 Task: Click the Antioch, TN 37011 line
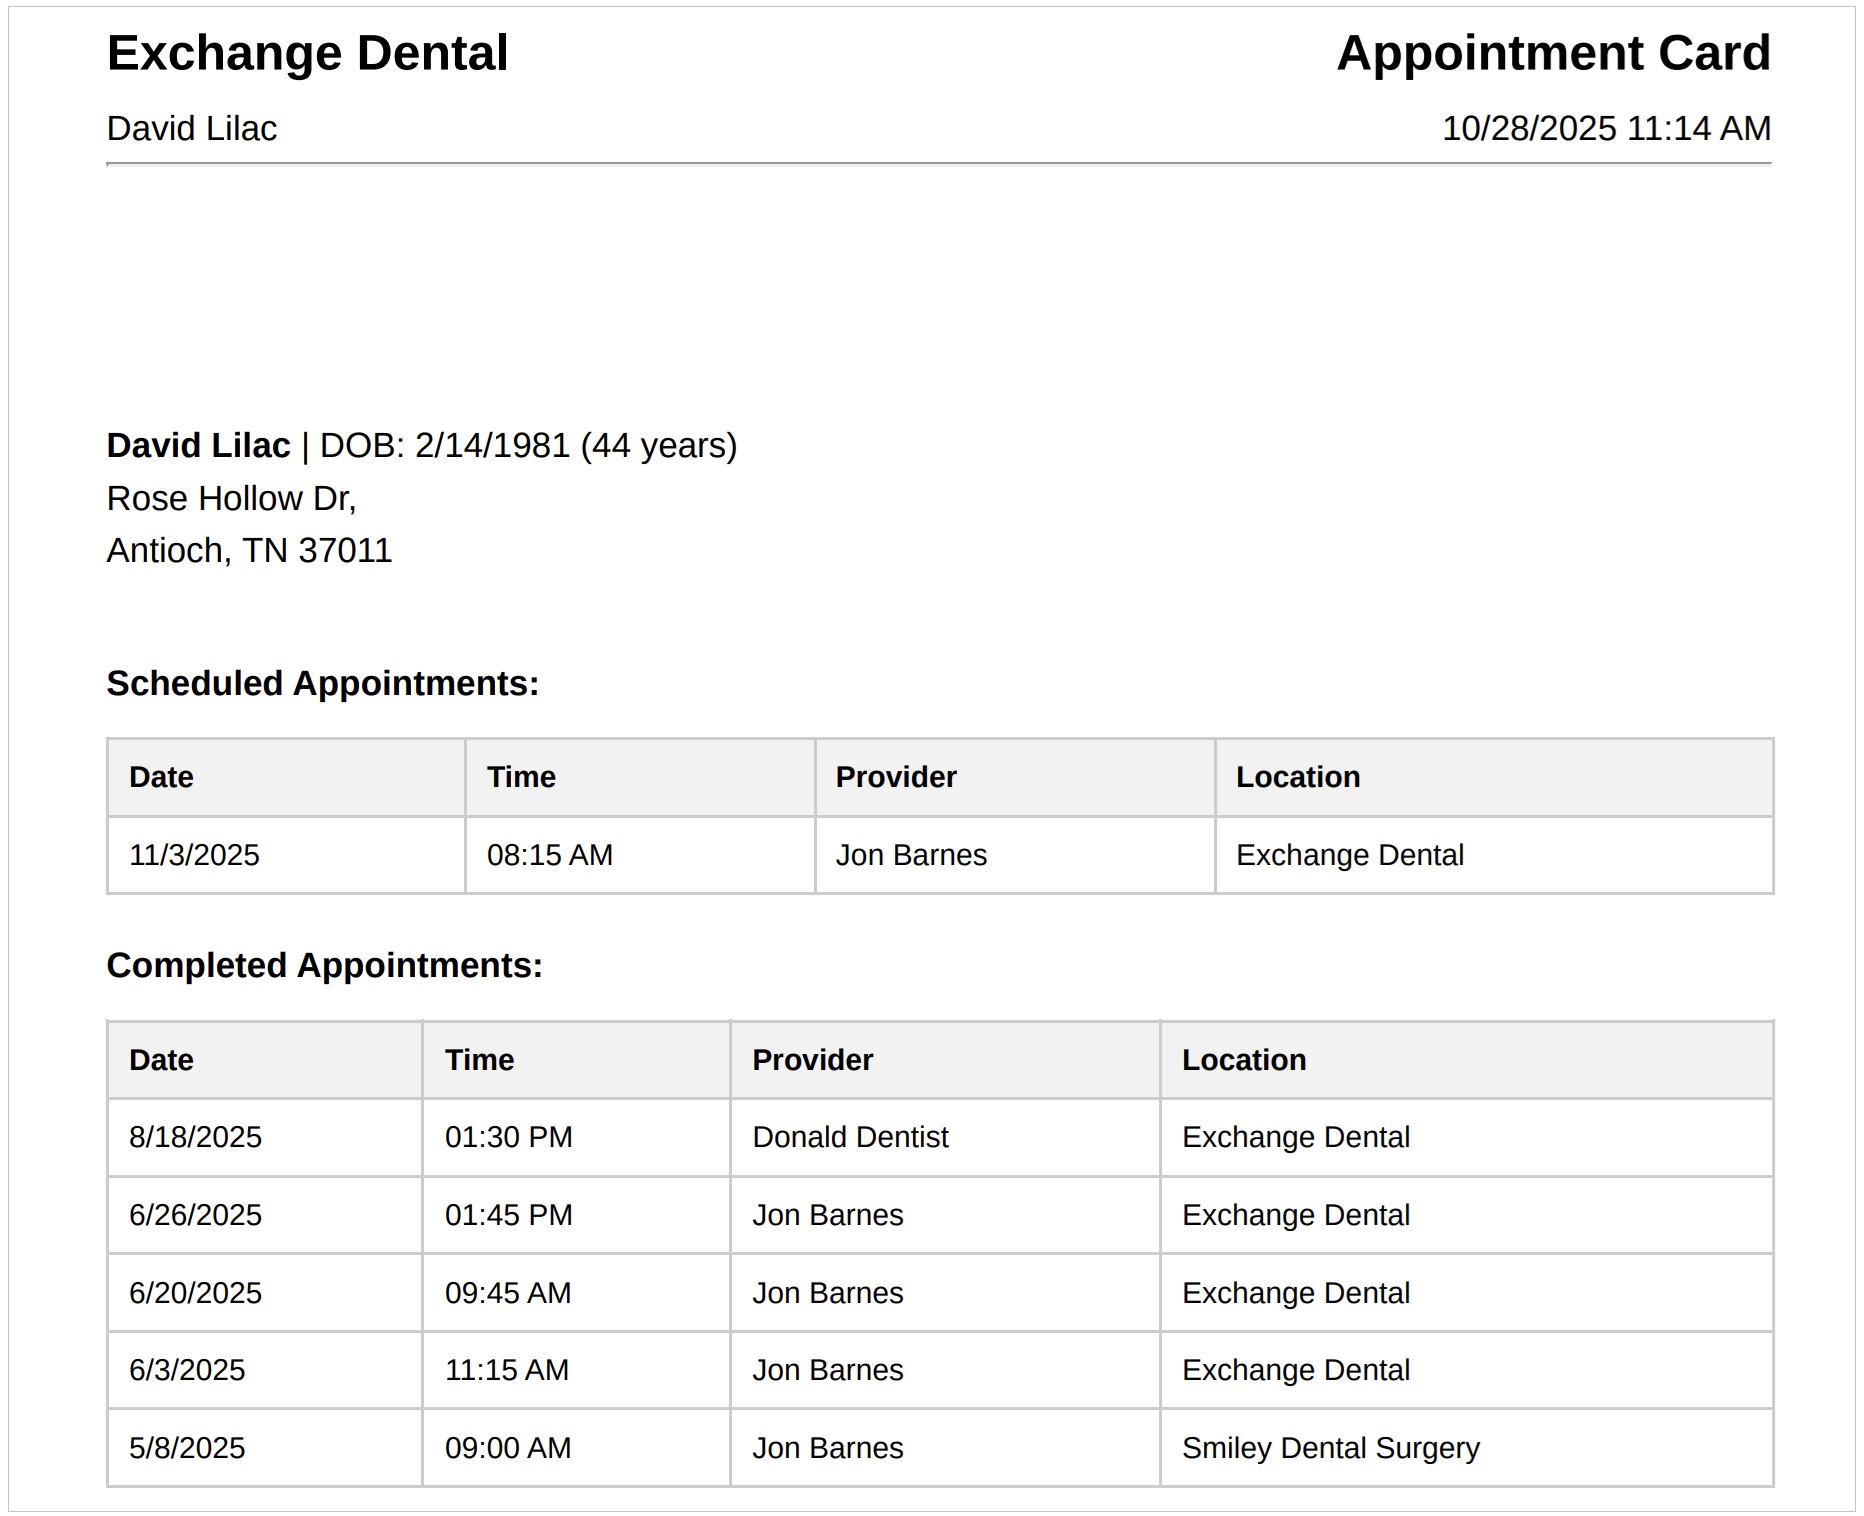249,551
